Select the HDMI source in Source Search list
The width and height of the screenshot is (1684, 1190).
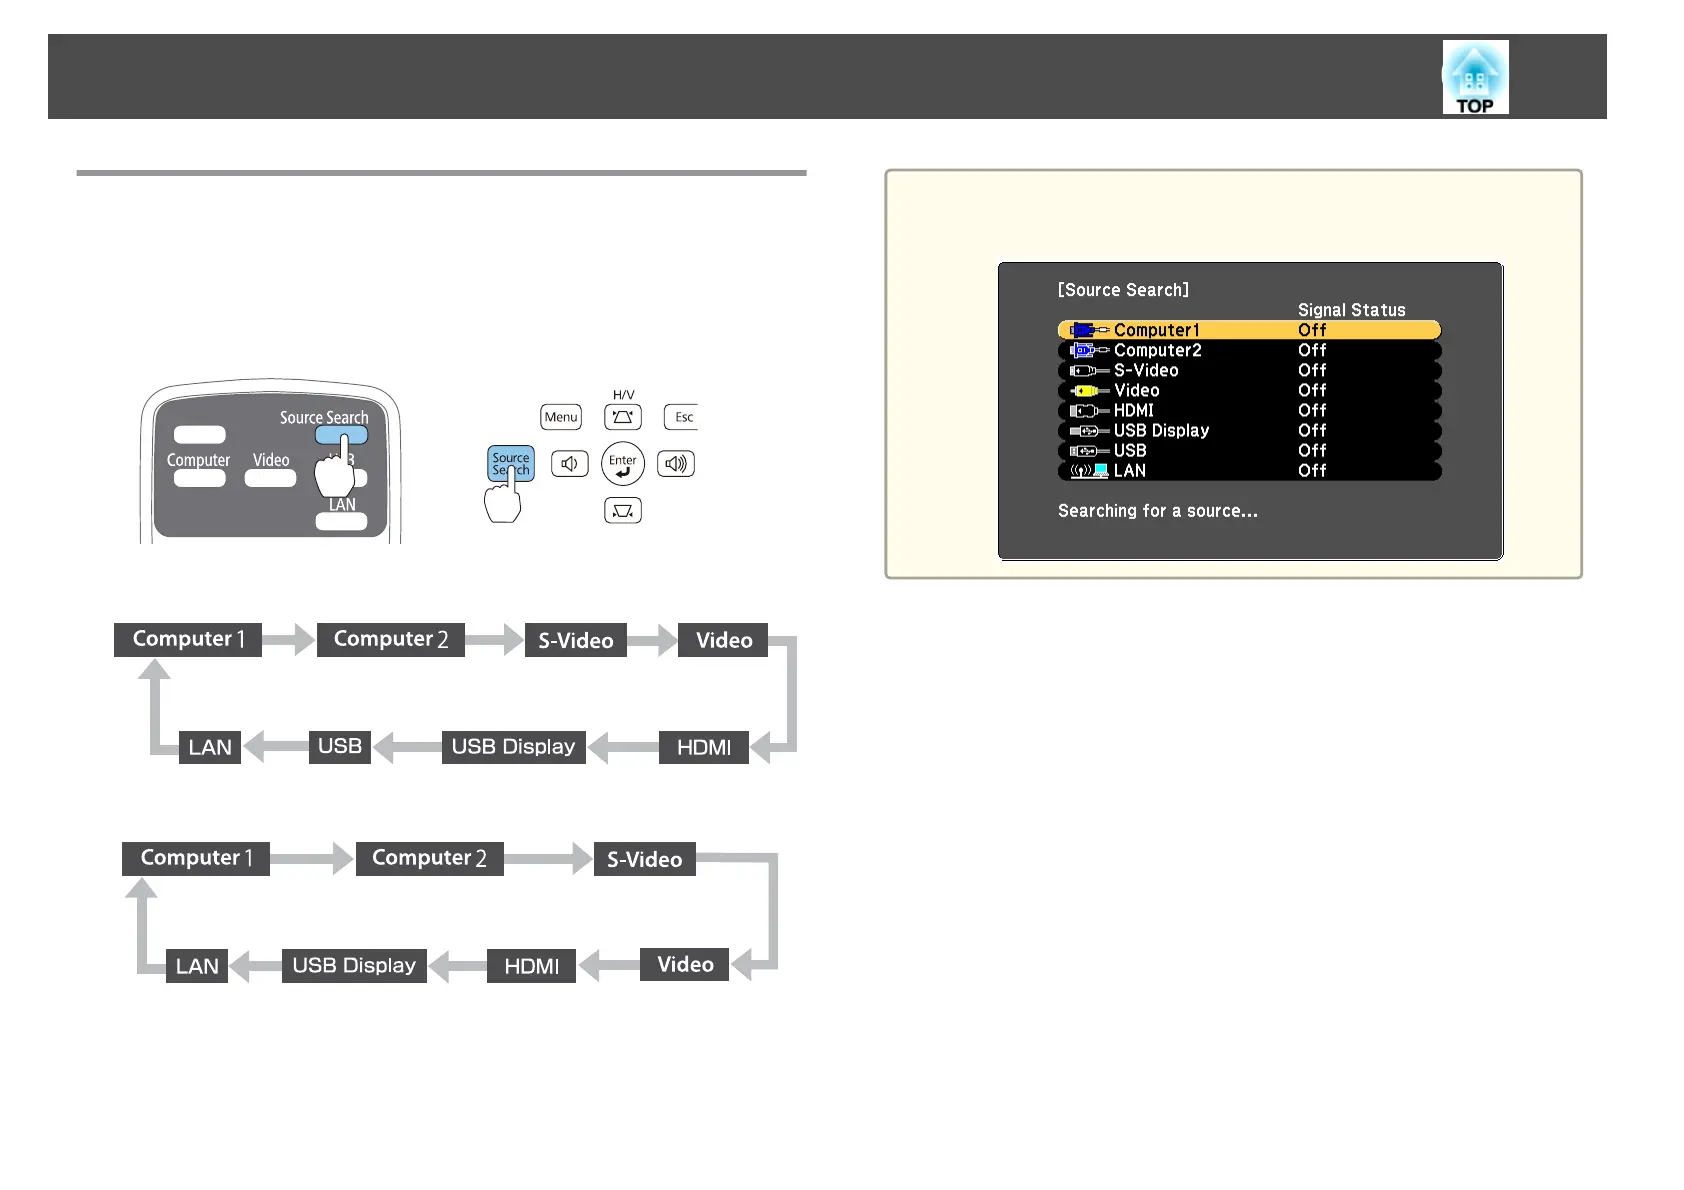click(1249, 410)
